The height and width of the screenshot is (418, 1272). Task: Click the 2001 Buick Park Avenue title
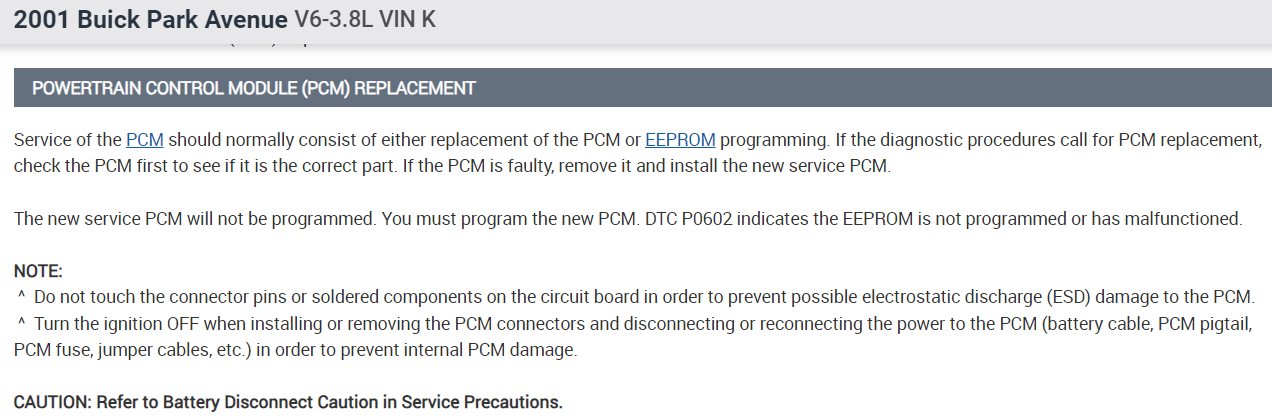150,20
